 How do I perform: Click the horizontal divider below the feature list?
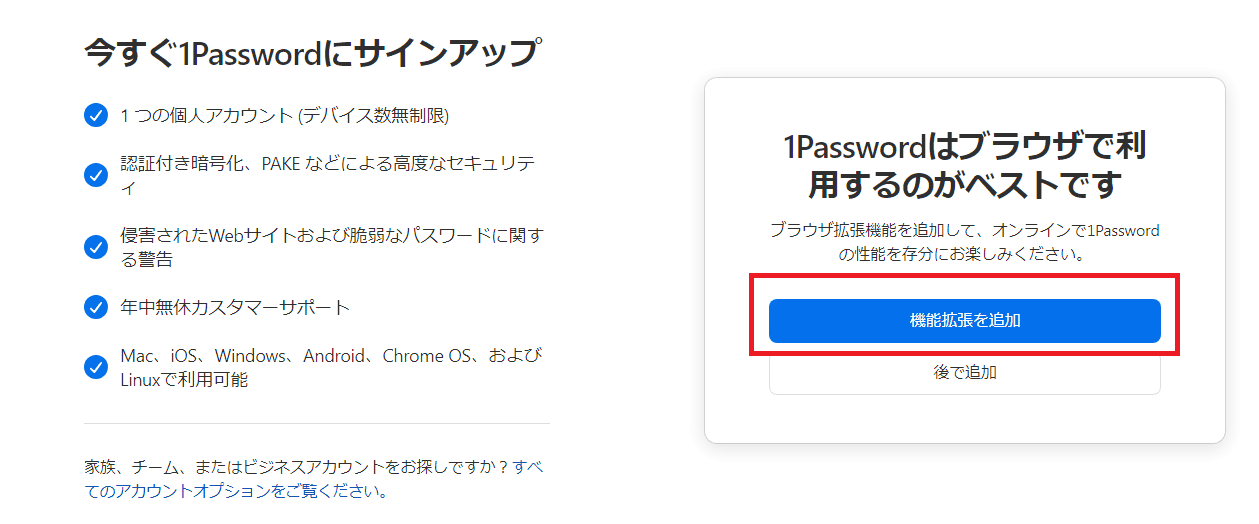pos(317,423)
